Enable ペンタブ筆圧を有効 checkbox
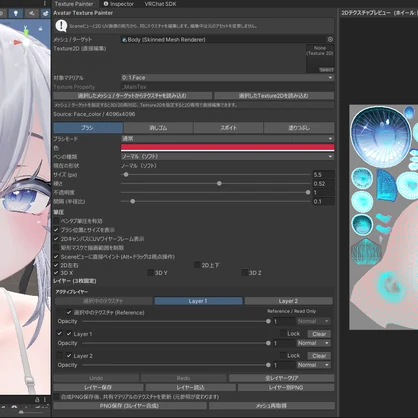 56,221
